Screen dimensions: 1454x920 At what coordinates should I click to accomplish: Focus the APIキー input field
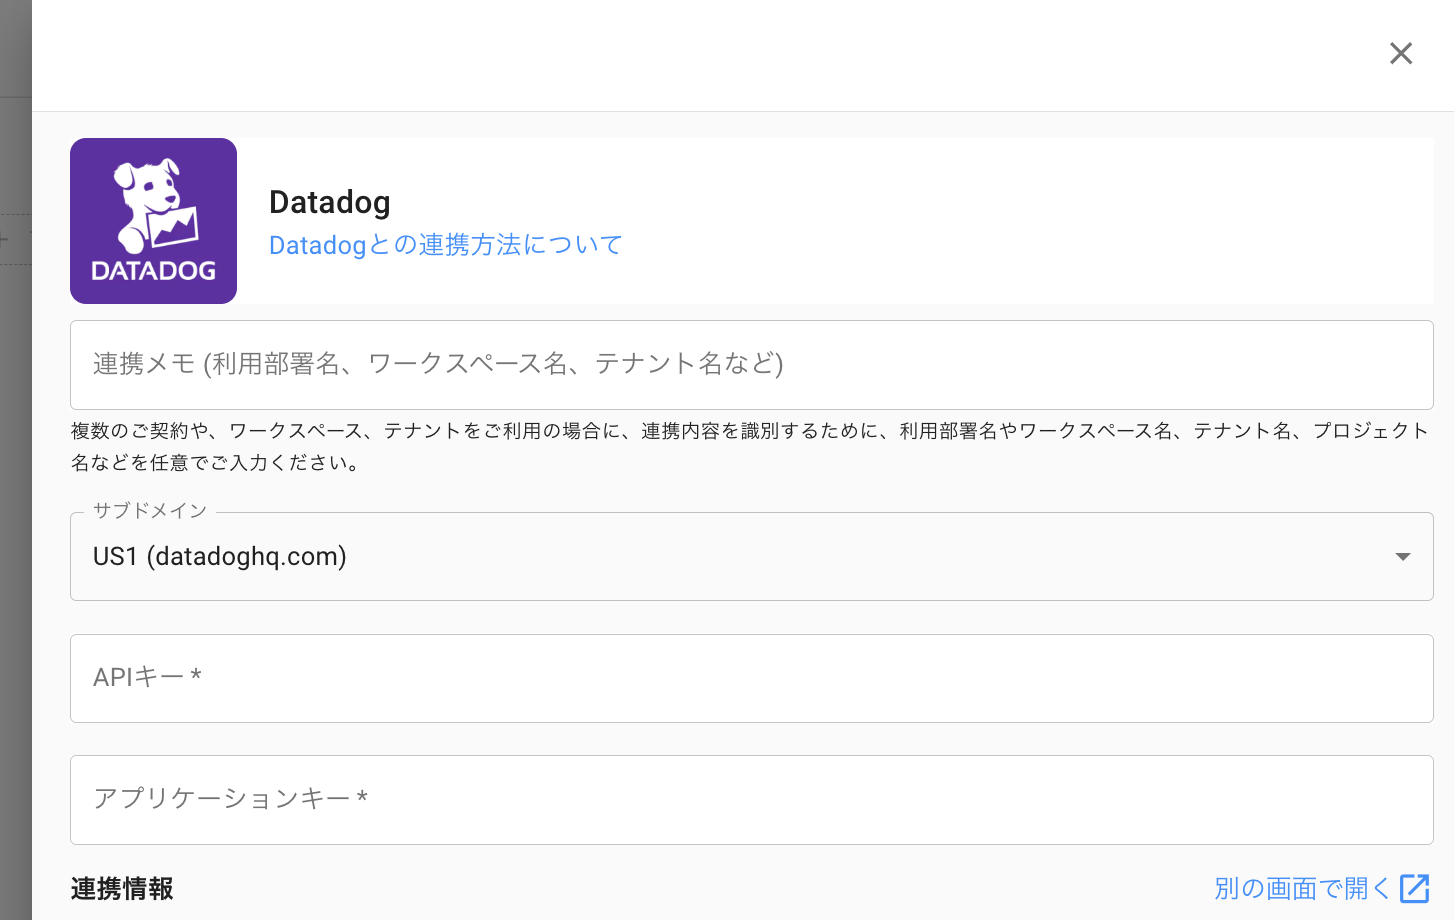point(750,678)
